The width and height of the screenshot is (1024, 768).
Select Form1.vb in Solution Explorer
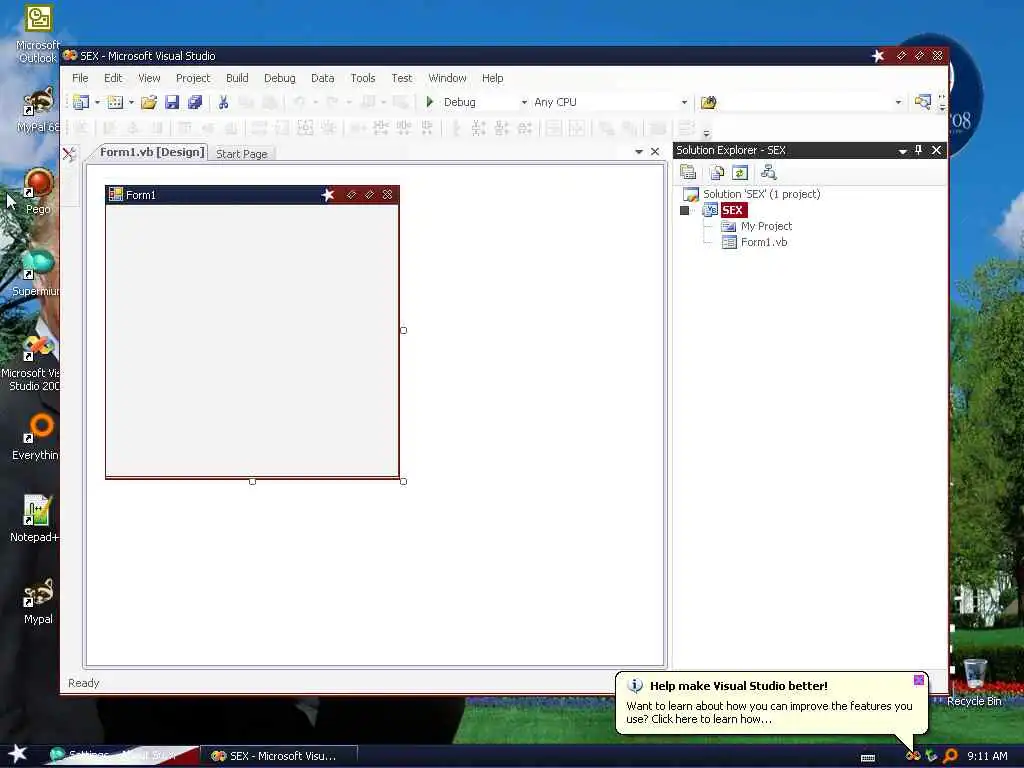pyautogui.click(x=763, y=242)
